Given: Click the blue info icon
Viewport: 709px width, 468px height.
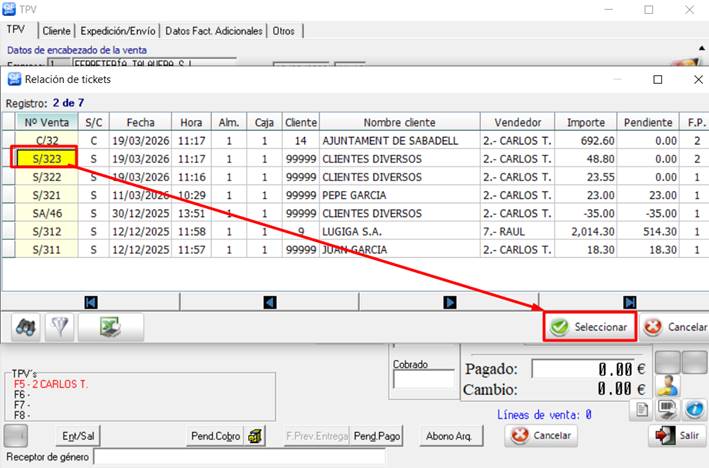Looking at the screenshot, I should [x=693, y=408].
